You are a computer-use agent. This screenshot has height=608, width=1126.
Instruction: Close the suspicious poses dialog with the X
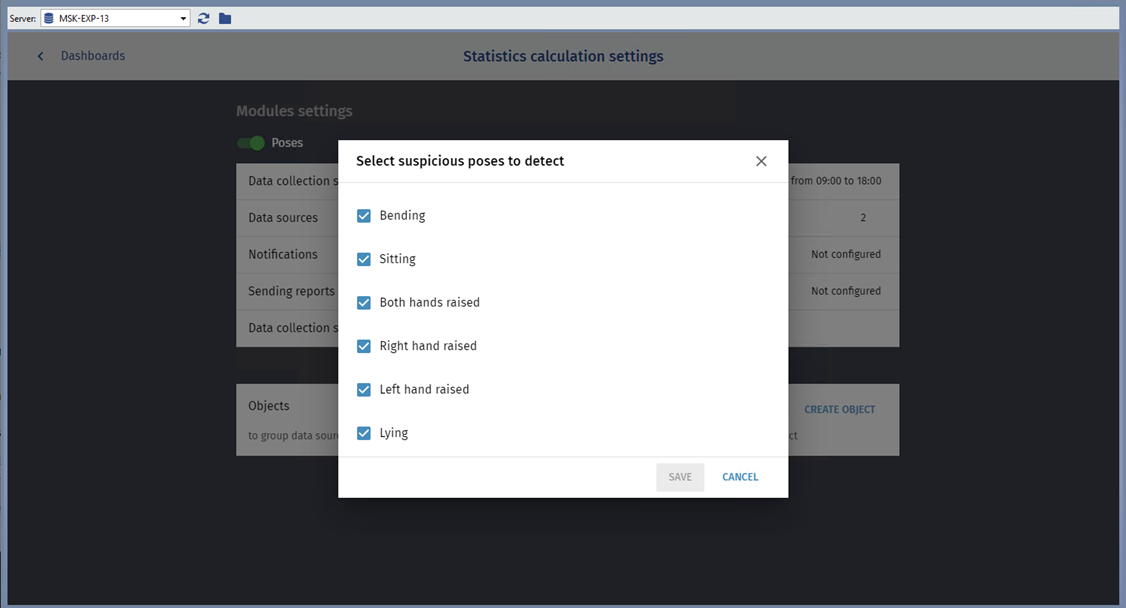tap(761, 161)
